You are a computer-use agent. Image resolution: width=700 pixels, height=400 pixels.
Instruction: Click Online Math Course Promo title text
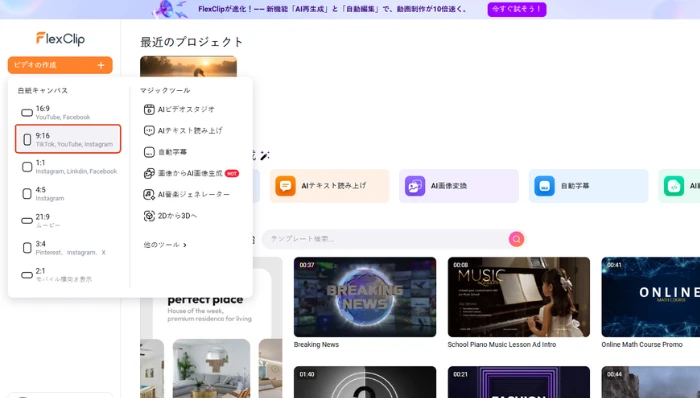pos(642,345)
